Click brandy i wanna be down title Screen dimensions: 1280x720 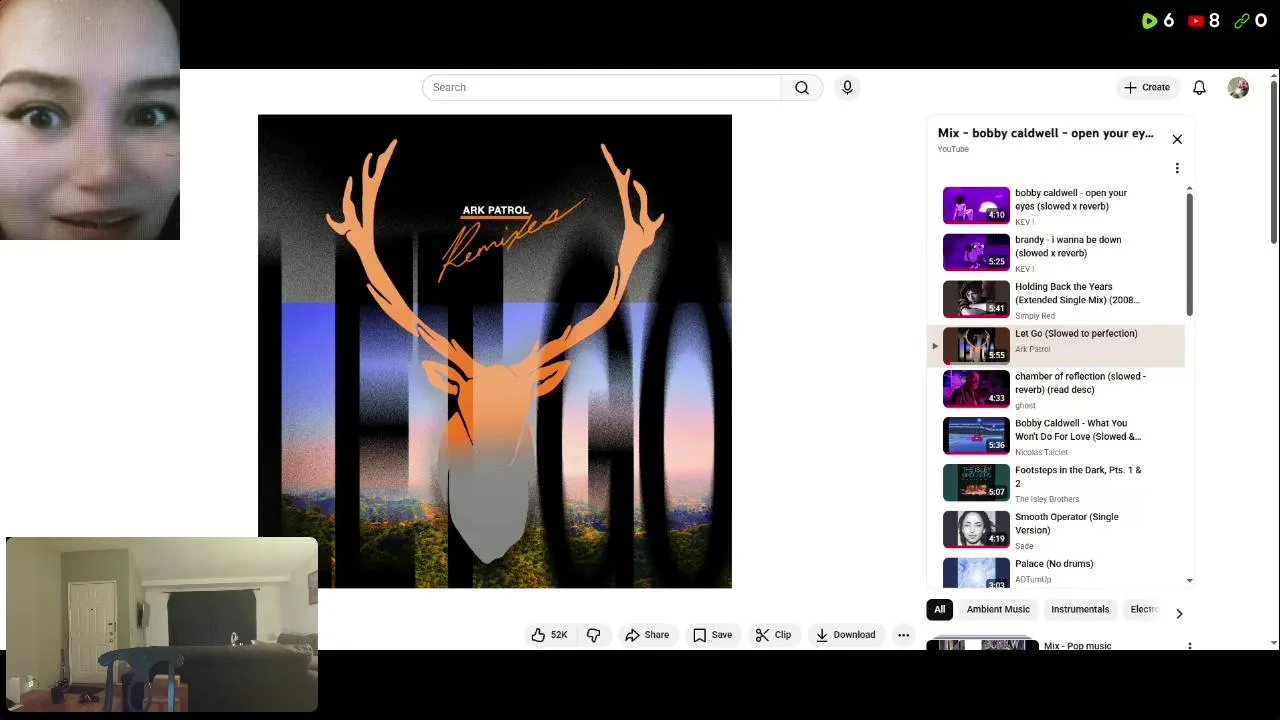tap(1068, 247)
